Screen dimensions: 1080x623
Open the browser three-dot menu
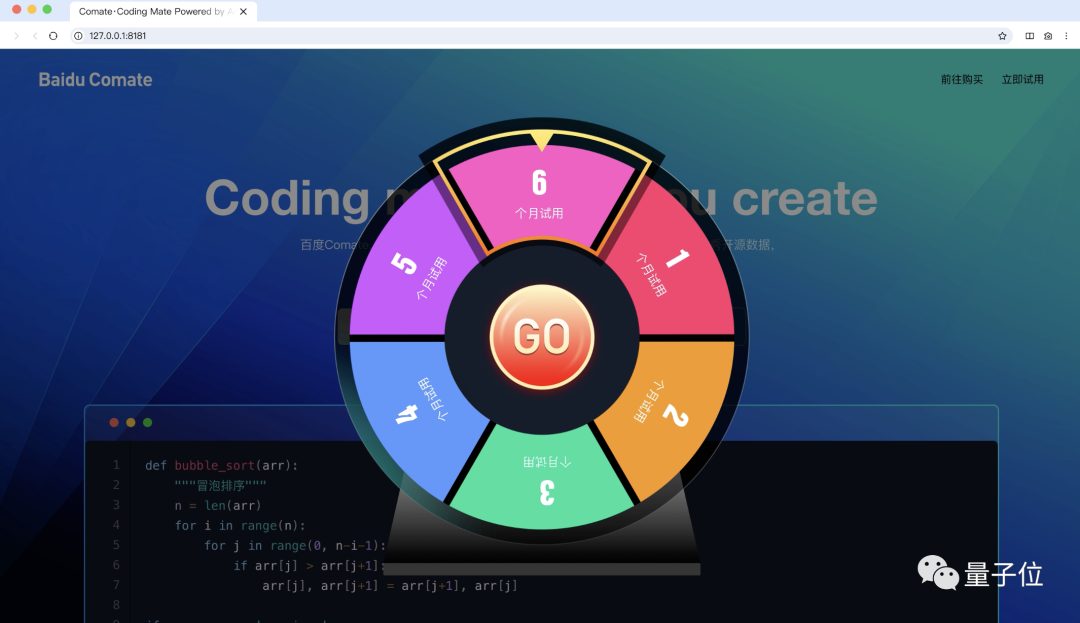click(1066, 36)
